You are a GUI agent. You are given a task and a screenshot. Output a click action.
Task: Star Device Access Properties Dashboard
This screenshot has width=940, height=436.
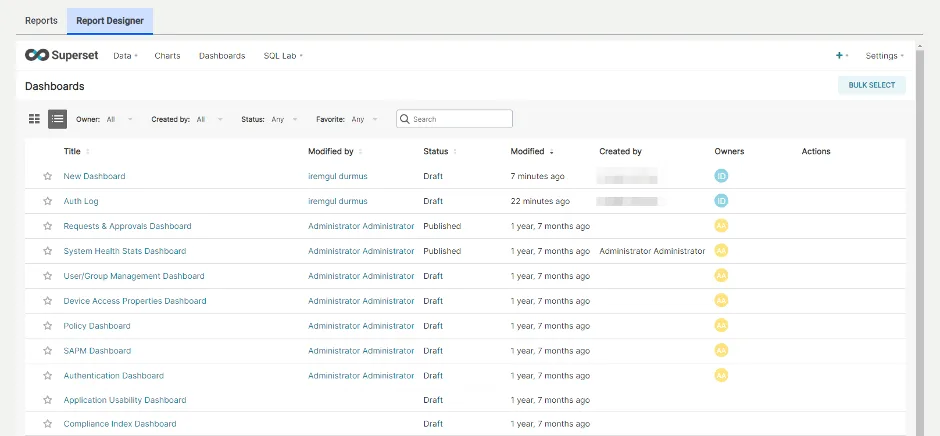click(x=47, y=301)
